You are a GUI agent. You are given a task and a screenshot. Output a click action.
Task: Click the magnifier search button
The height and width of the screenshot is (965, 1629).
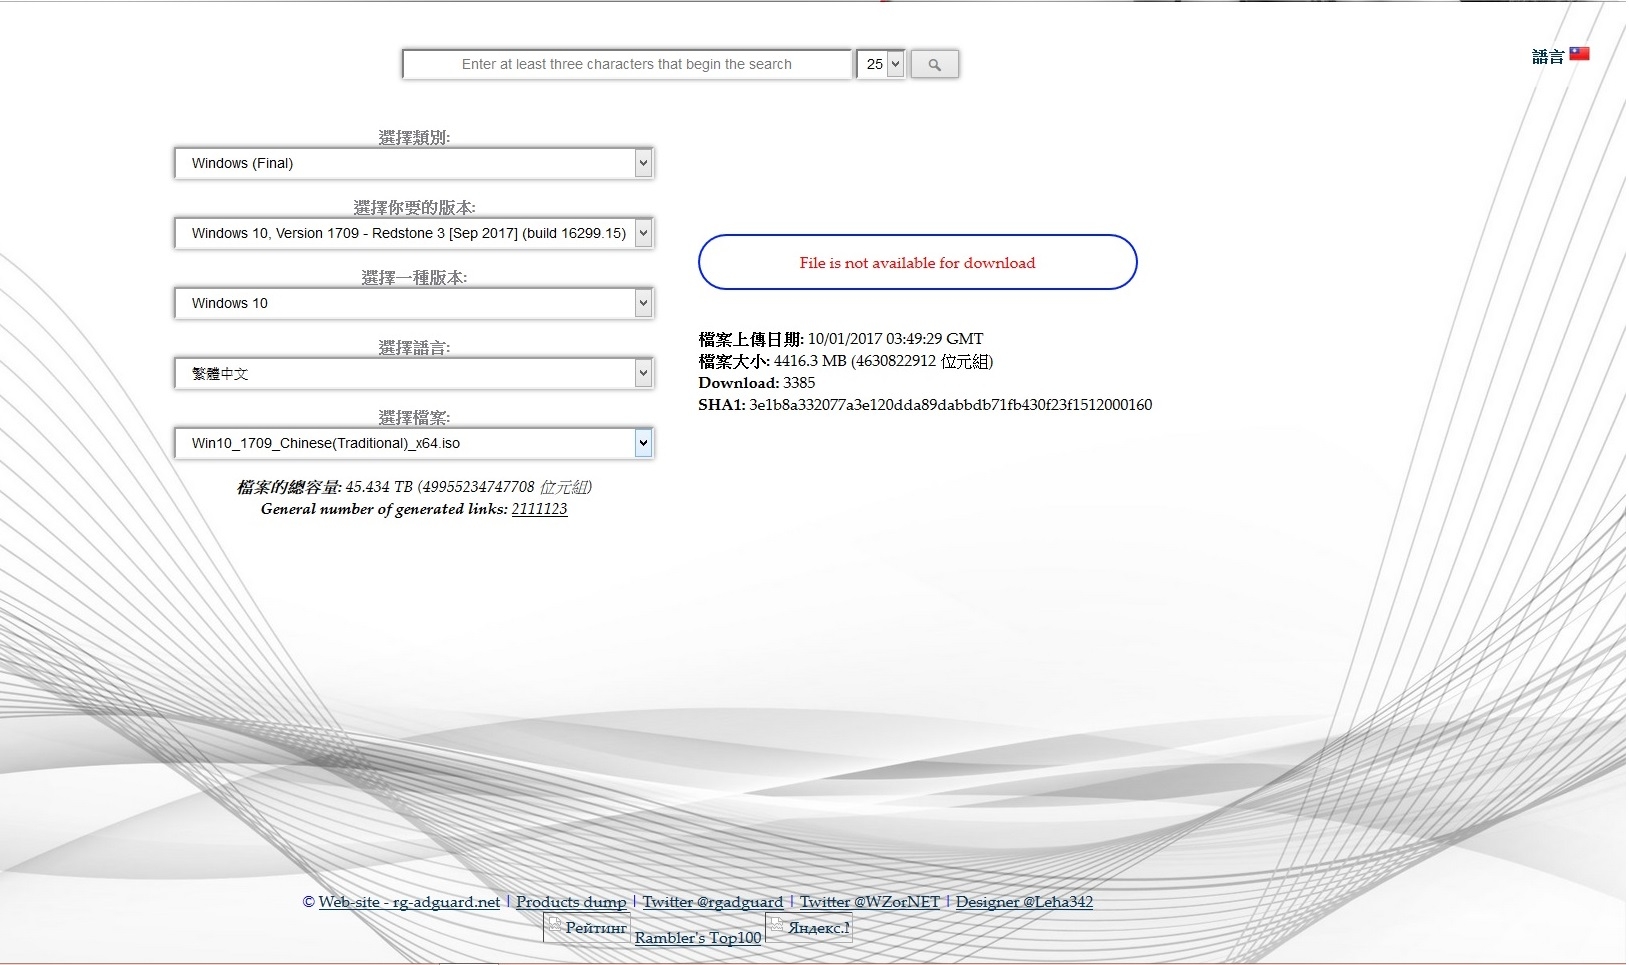click(x=934, y=64)
